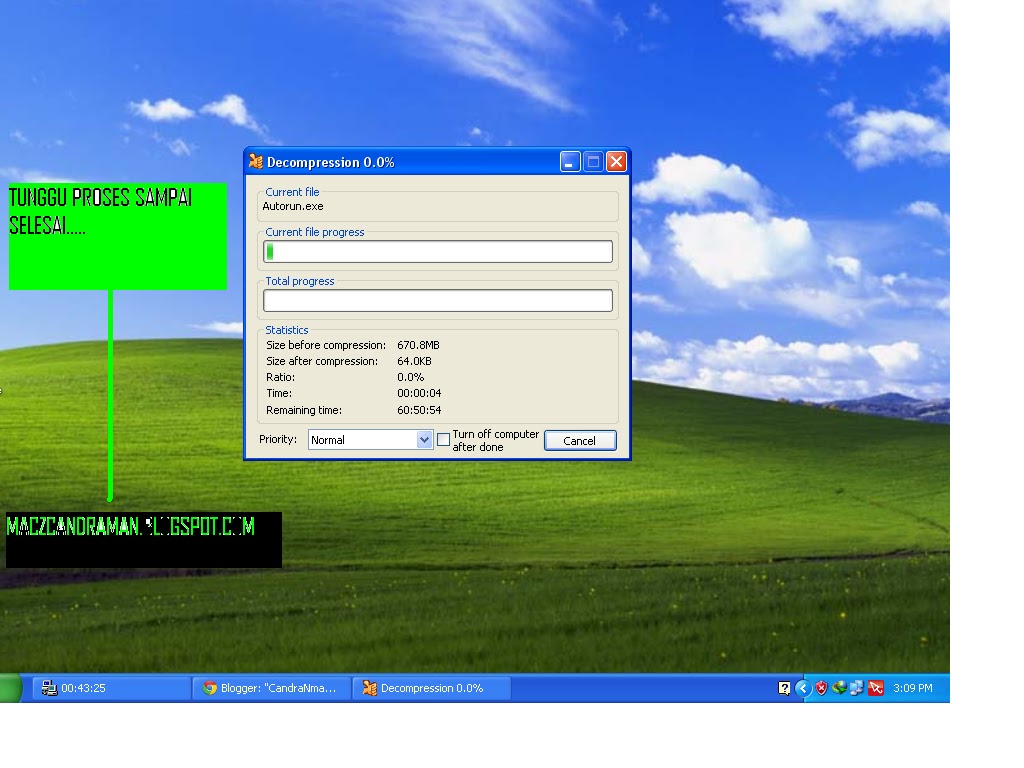
Task: Click the clock showing 3:09 PM
Action: [x=913, y=688]
